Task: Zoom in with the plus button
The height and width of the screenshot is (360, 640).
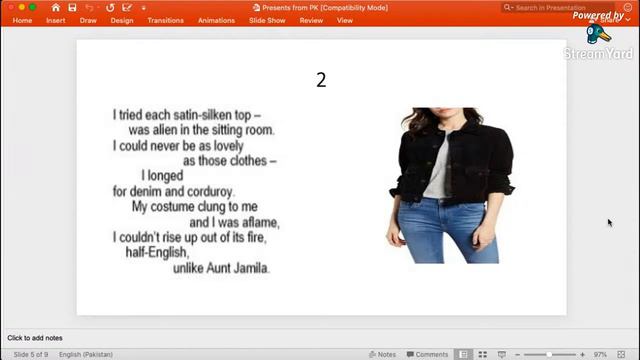Action: 582,355
